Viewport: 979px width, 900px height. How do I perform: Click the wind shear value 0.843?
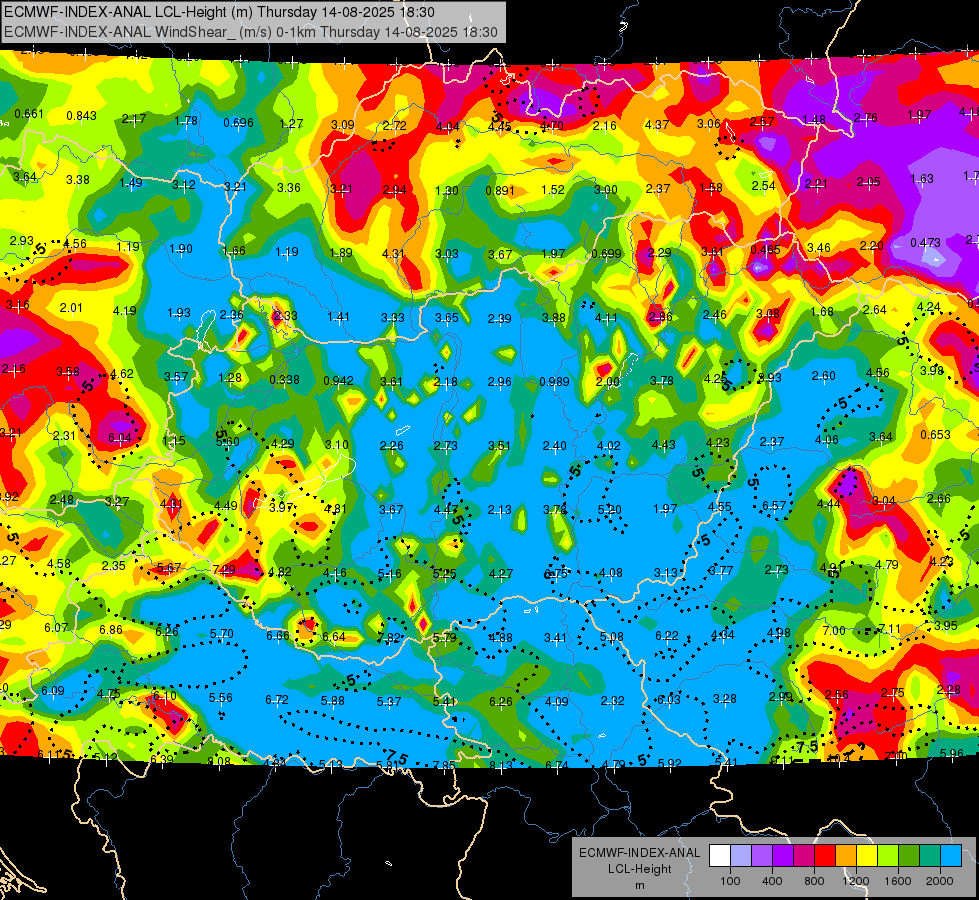pyautogui.click(x=81, y=116)
